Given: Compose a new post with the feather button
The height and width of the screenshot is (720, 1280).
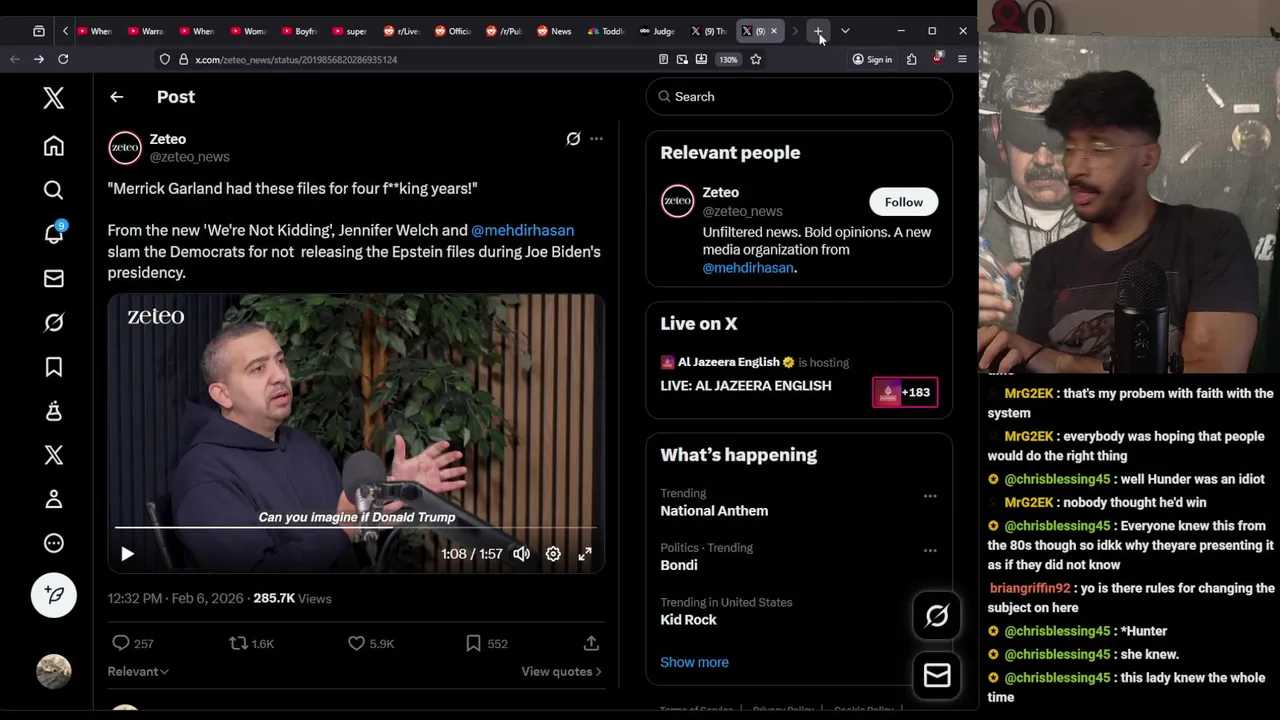Looking at the screenshot, I should point(54,595).
